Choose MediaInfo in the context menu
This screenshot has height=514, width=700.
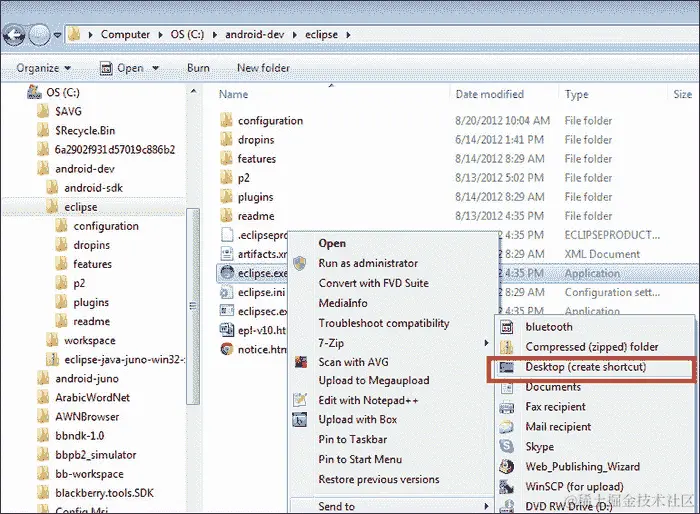coord(343,303)
